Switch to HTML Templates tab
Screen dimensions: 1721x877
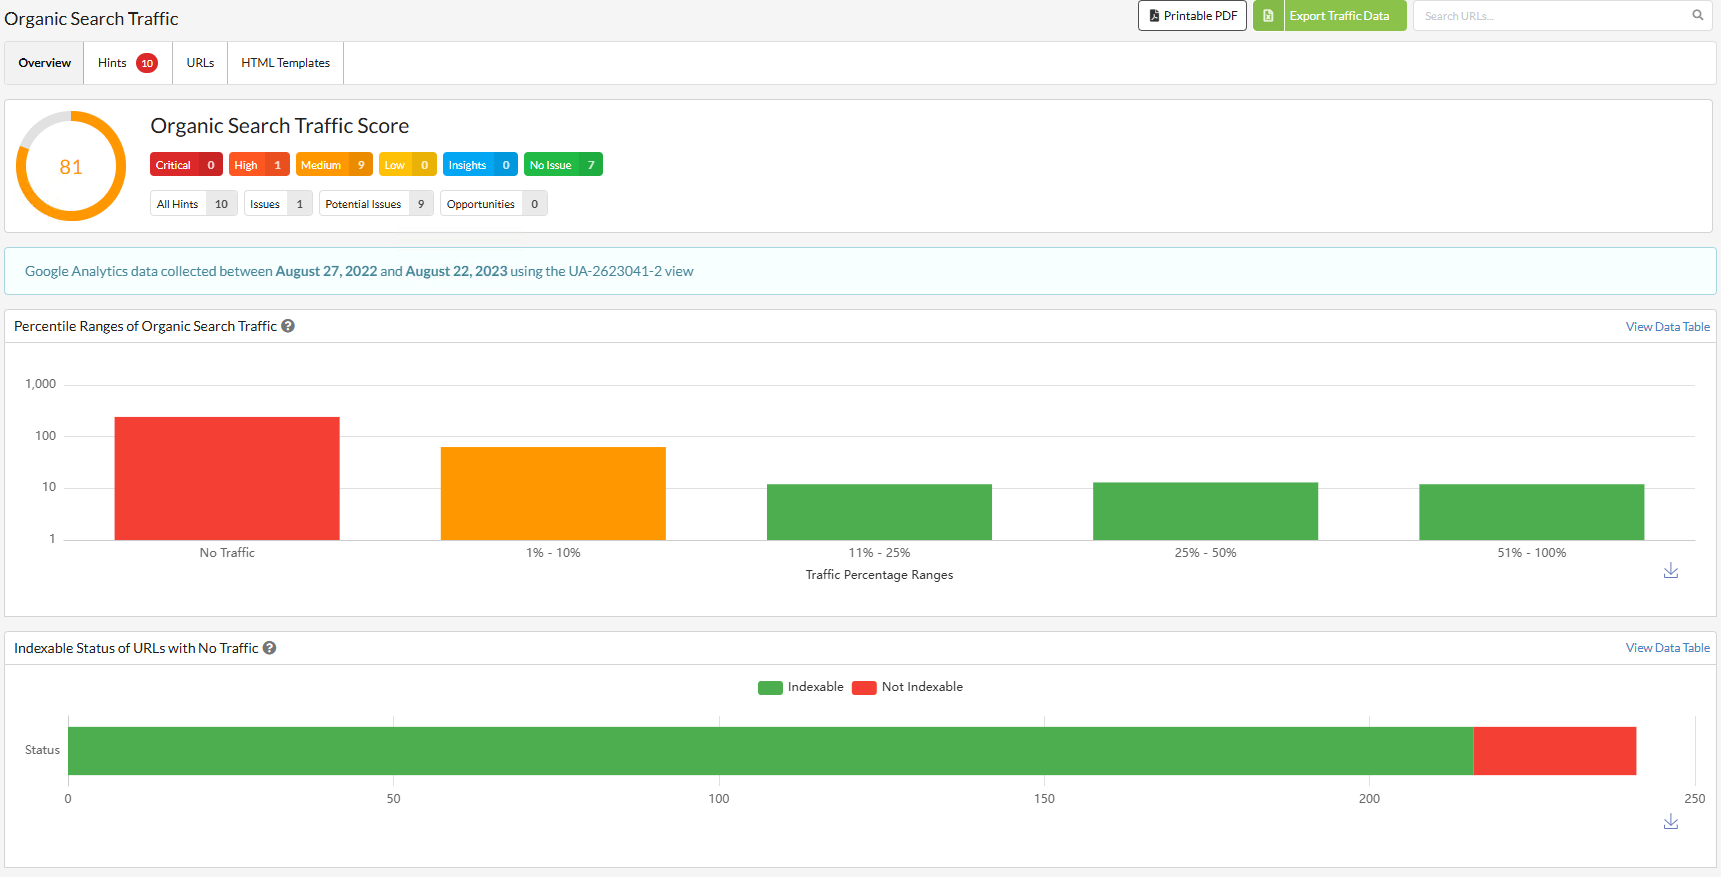click(x=285, y=63)
